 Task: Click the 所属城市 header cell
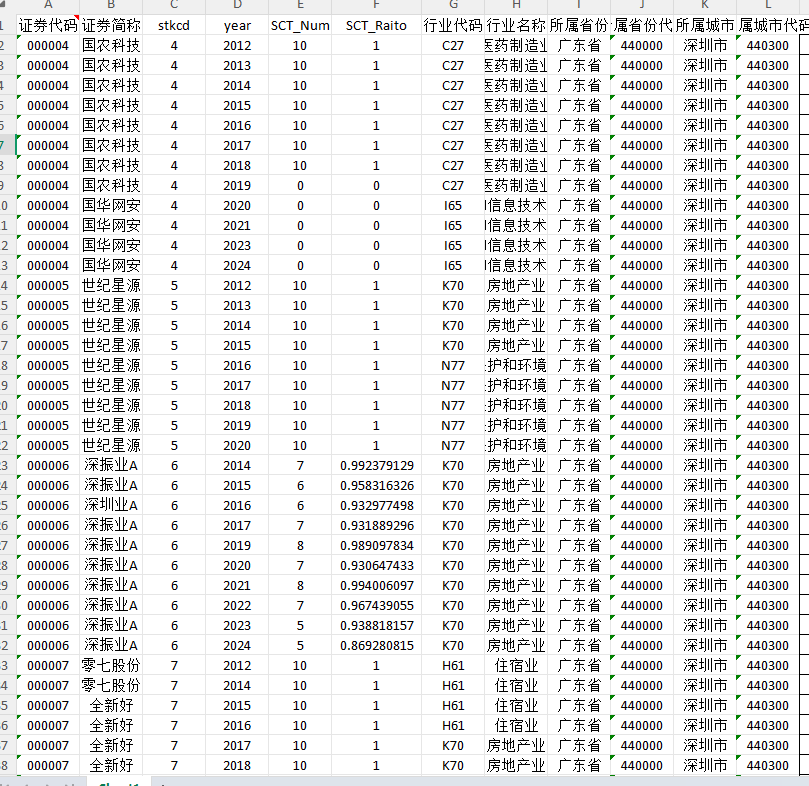(x=705, y=25)
